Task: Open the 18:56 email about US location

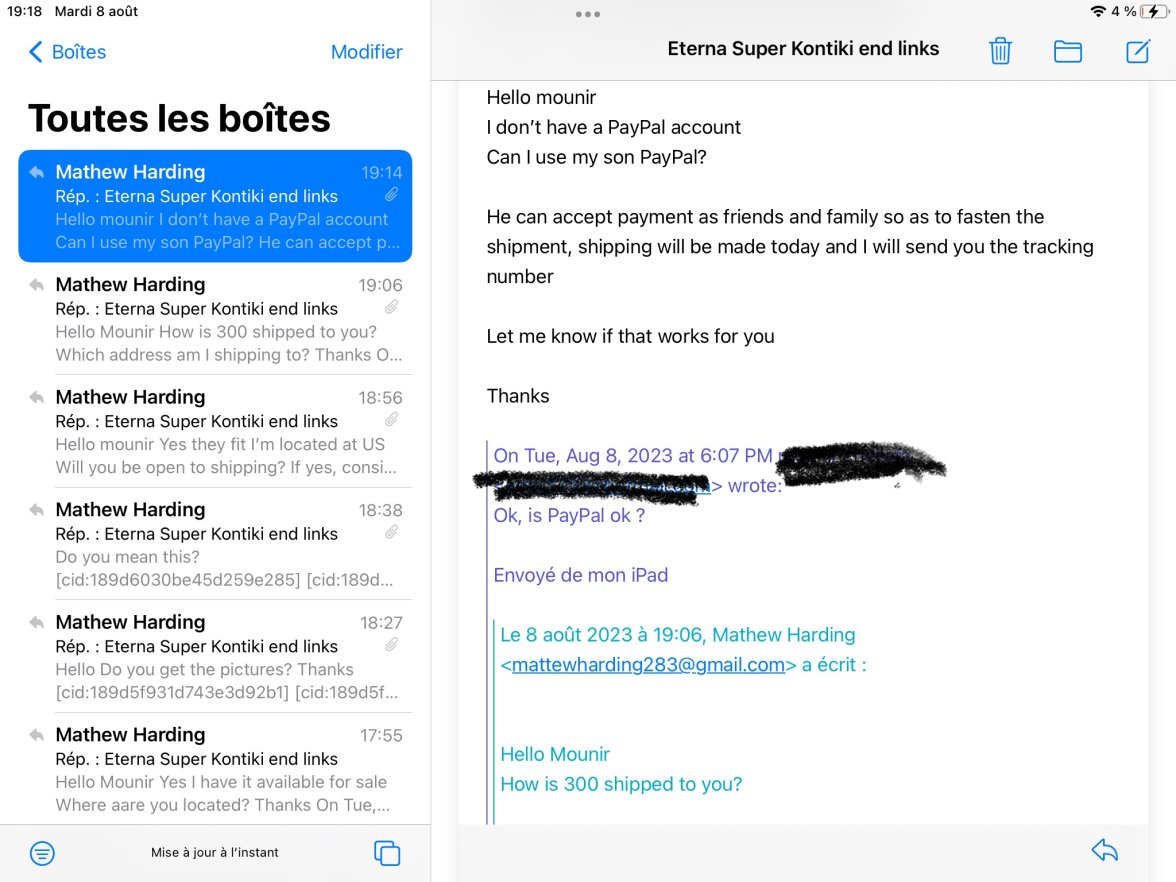Action: [x=215, y=432]
